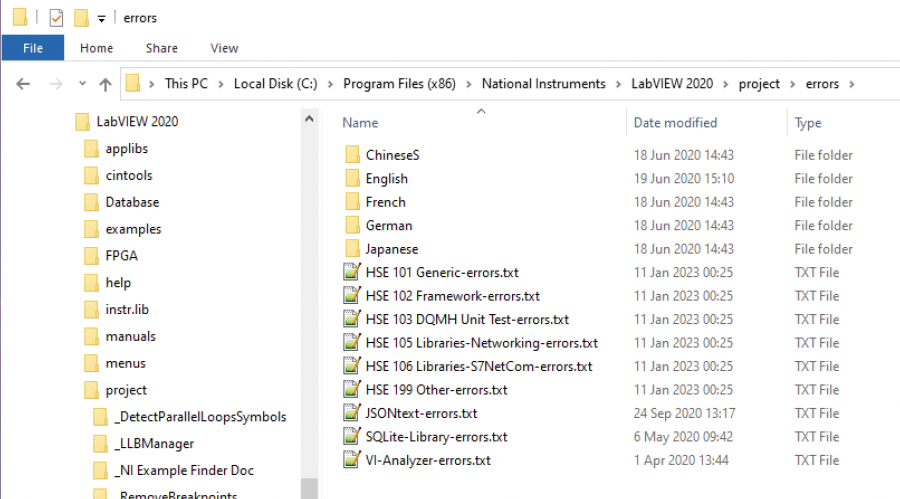Select menus folder in navigation tree
Screen dimensions: 900x499
click(x=125, y=363)
